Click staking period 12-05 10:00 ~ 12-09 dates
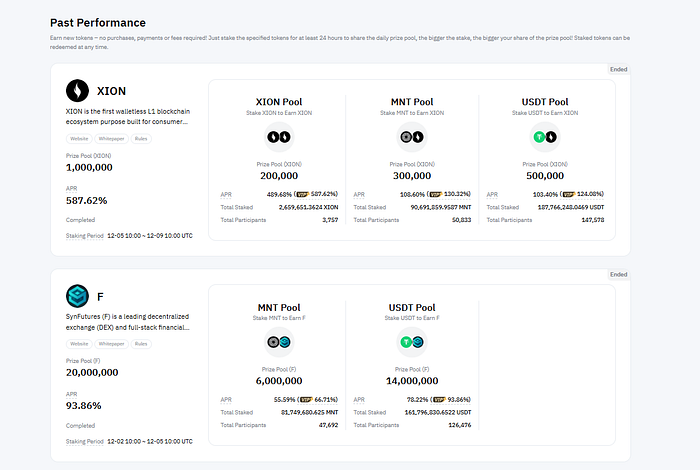The height and width of the screenshot is (470, 700). click(x=150, y=236)
